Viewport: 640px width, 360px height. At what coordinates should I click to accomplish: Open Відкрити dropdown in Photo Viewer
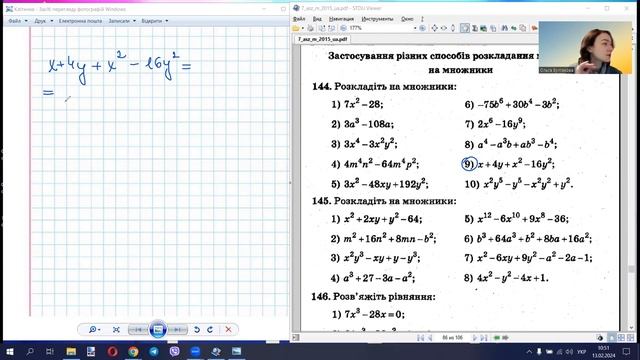pyautogui.click(x=155, y=21)
